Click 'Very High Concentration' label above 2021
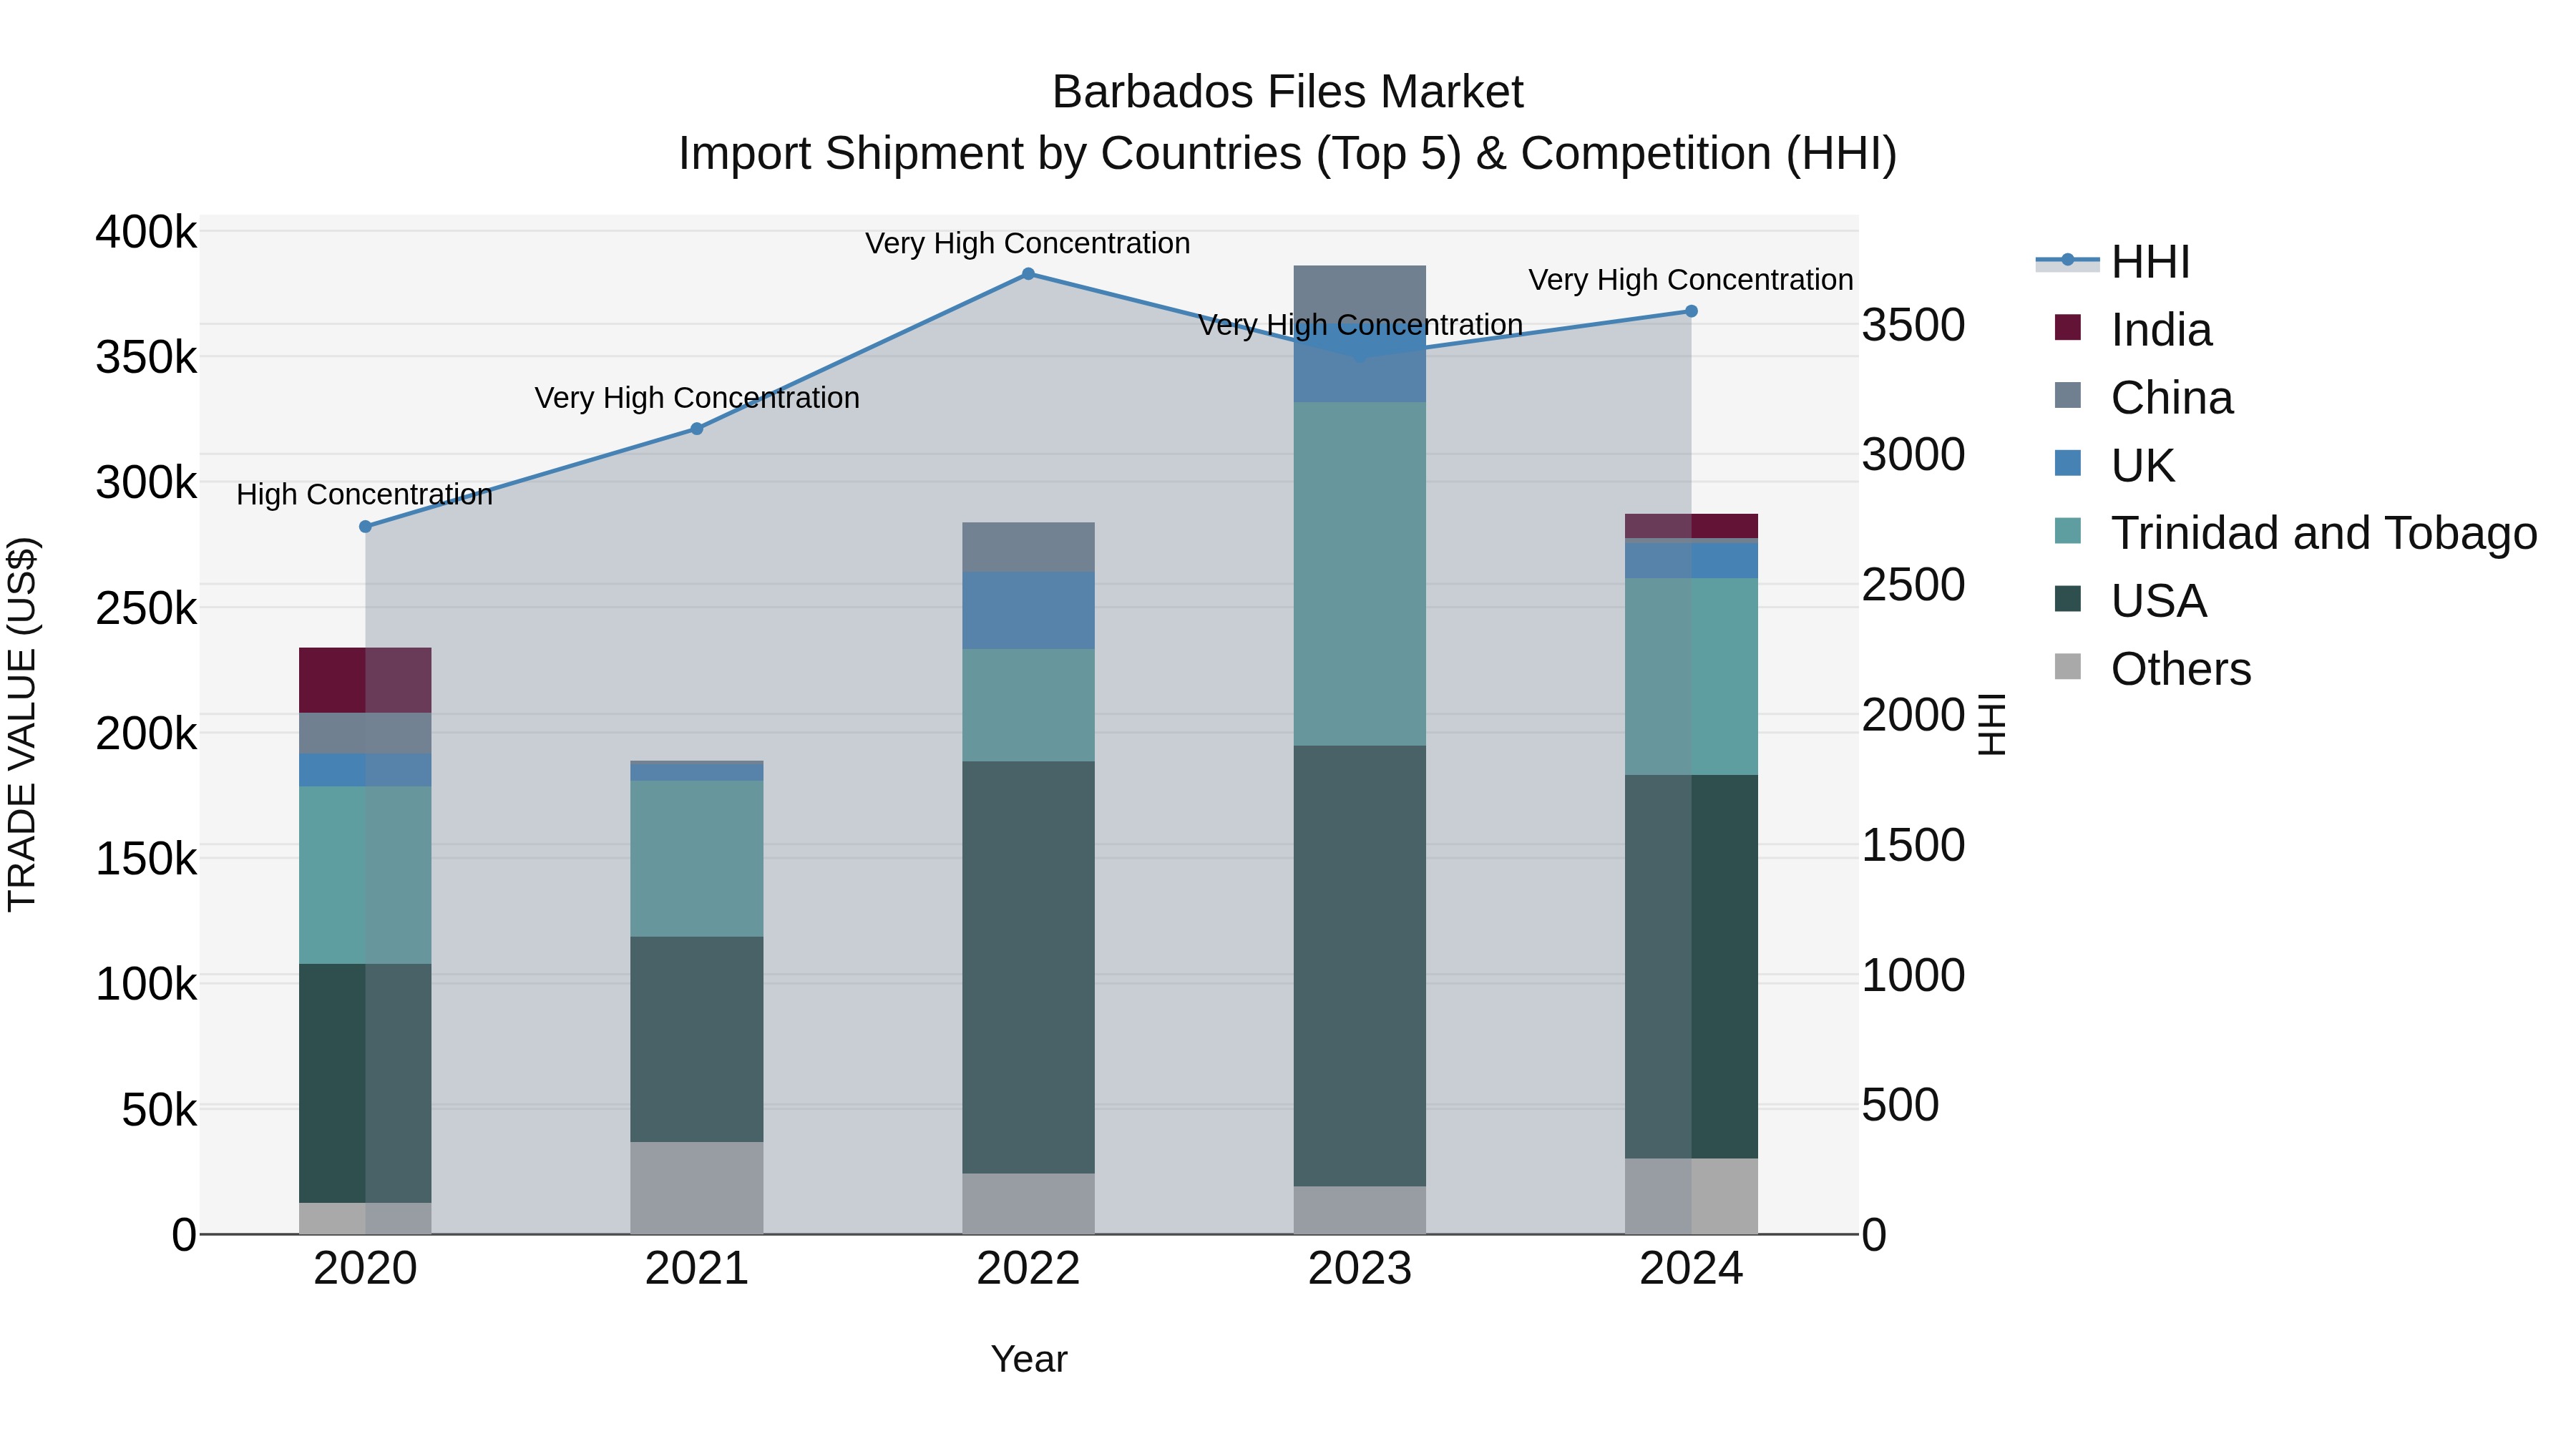 point(697,398)
